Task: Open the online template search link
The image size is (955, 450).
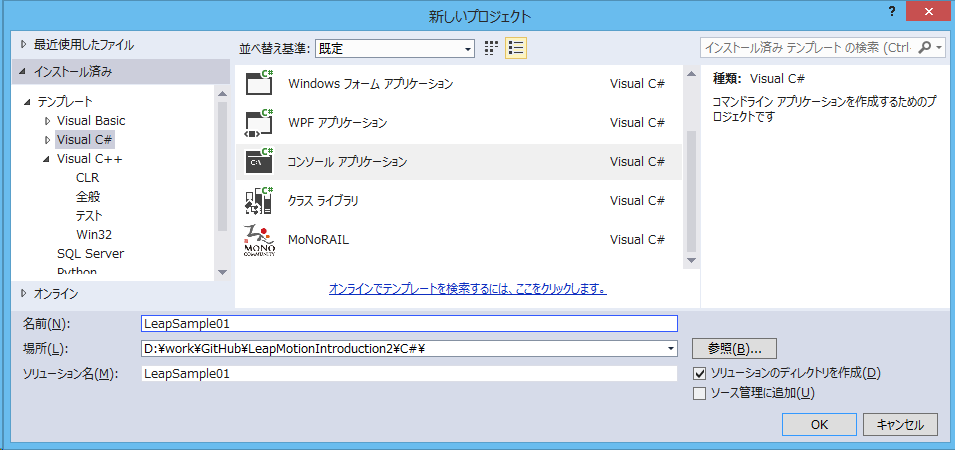Action: point(468,289)
